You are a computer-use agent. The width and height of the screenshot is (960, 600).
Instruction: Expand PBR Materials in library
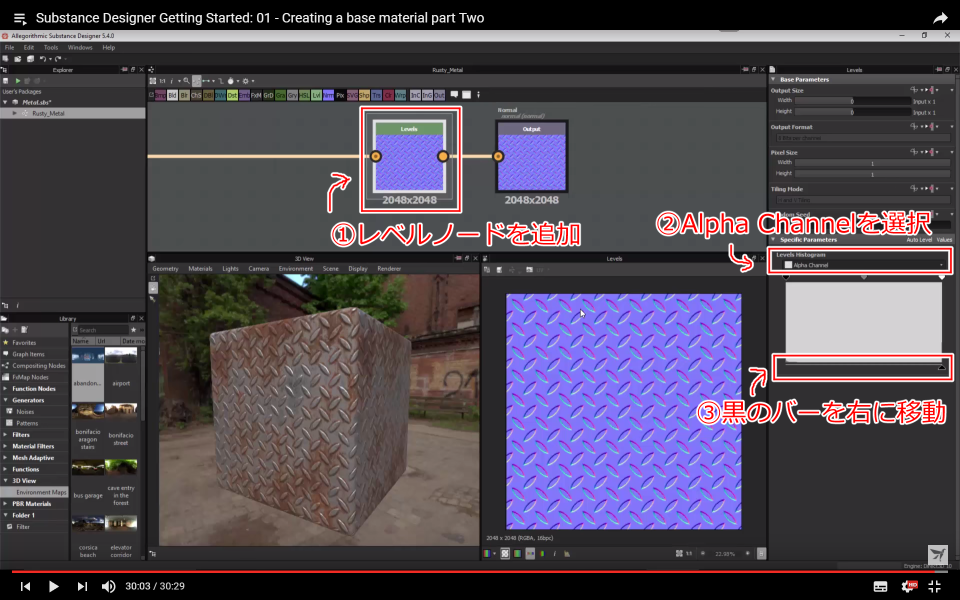point(6,504)
